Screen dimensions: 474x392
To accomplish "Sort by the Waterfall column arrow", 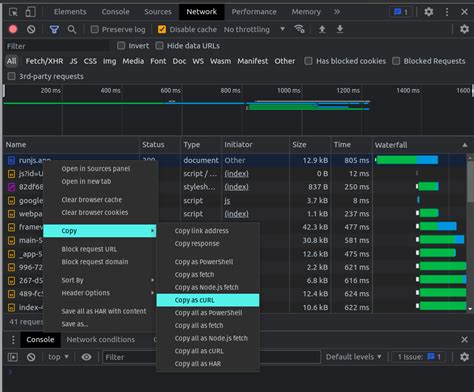I will tap(464, 145).
